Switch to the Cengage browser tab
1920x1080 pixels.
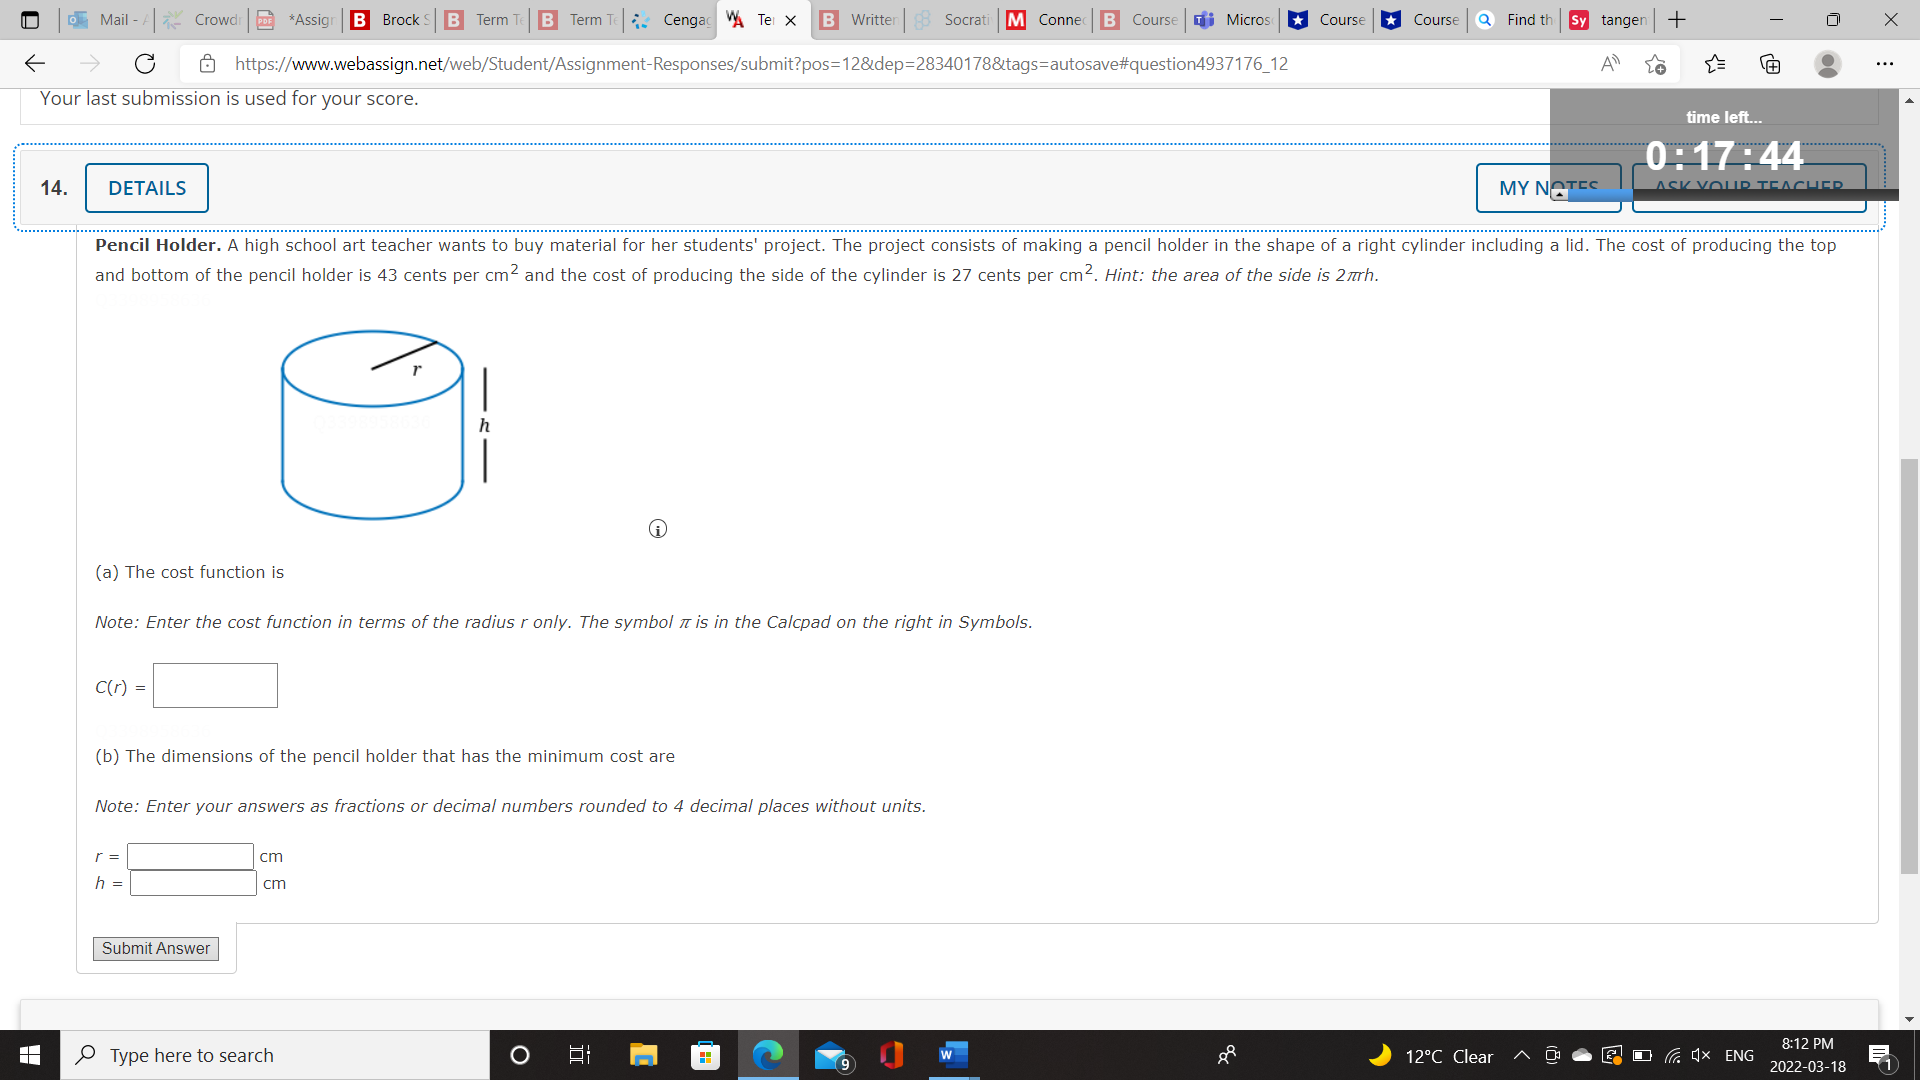point(670,19)
